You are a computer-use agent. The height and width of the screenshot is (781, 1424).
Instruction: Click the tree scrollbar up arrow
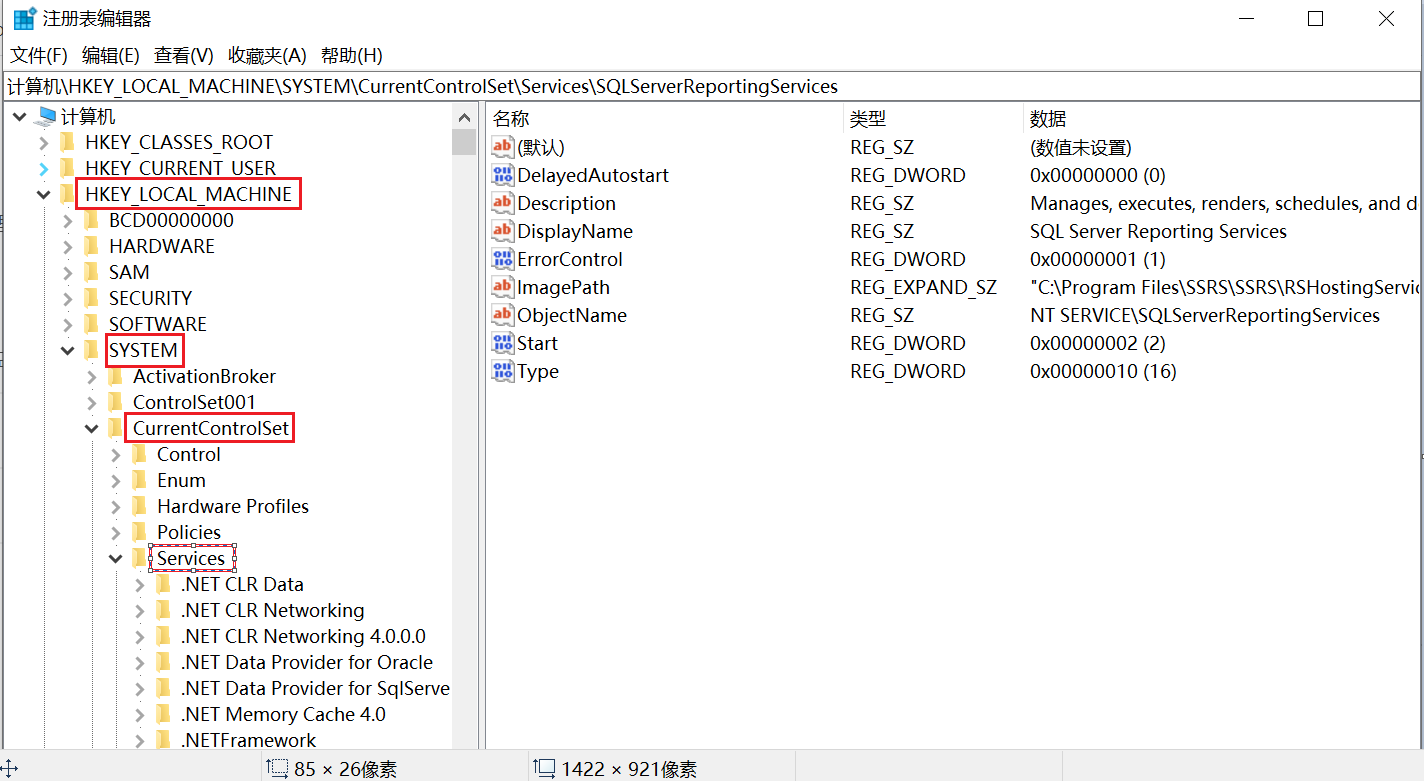coord(464,116)
